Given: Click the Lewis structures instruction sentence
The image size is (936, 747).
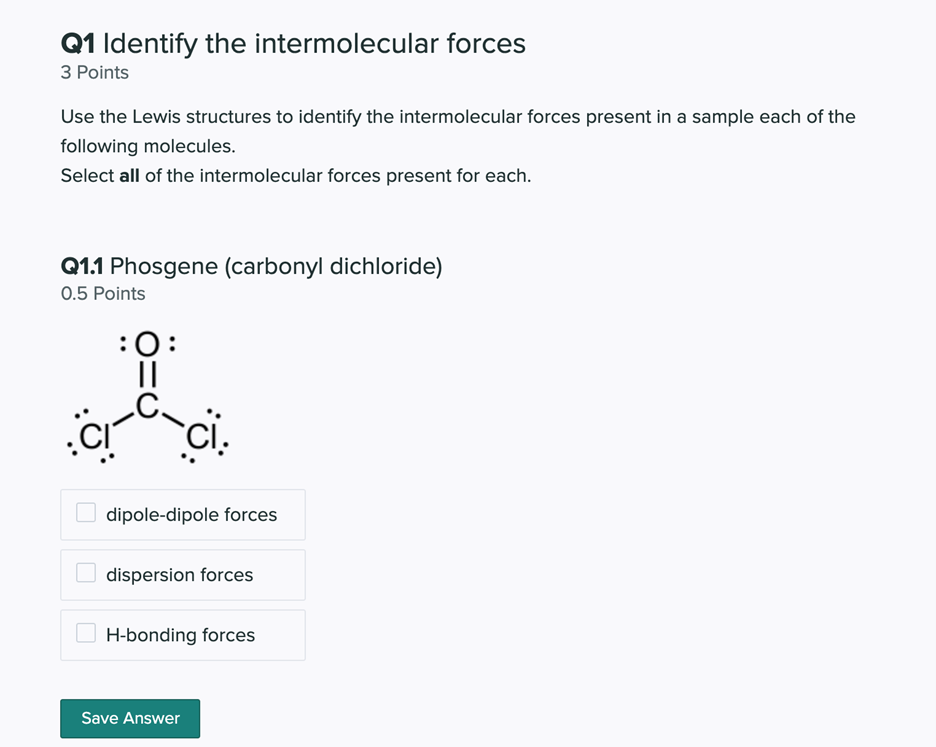Looking at the screenshot, I should pos(457,116).
